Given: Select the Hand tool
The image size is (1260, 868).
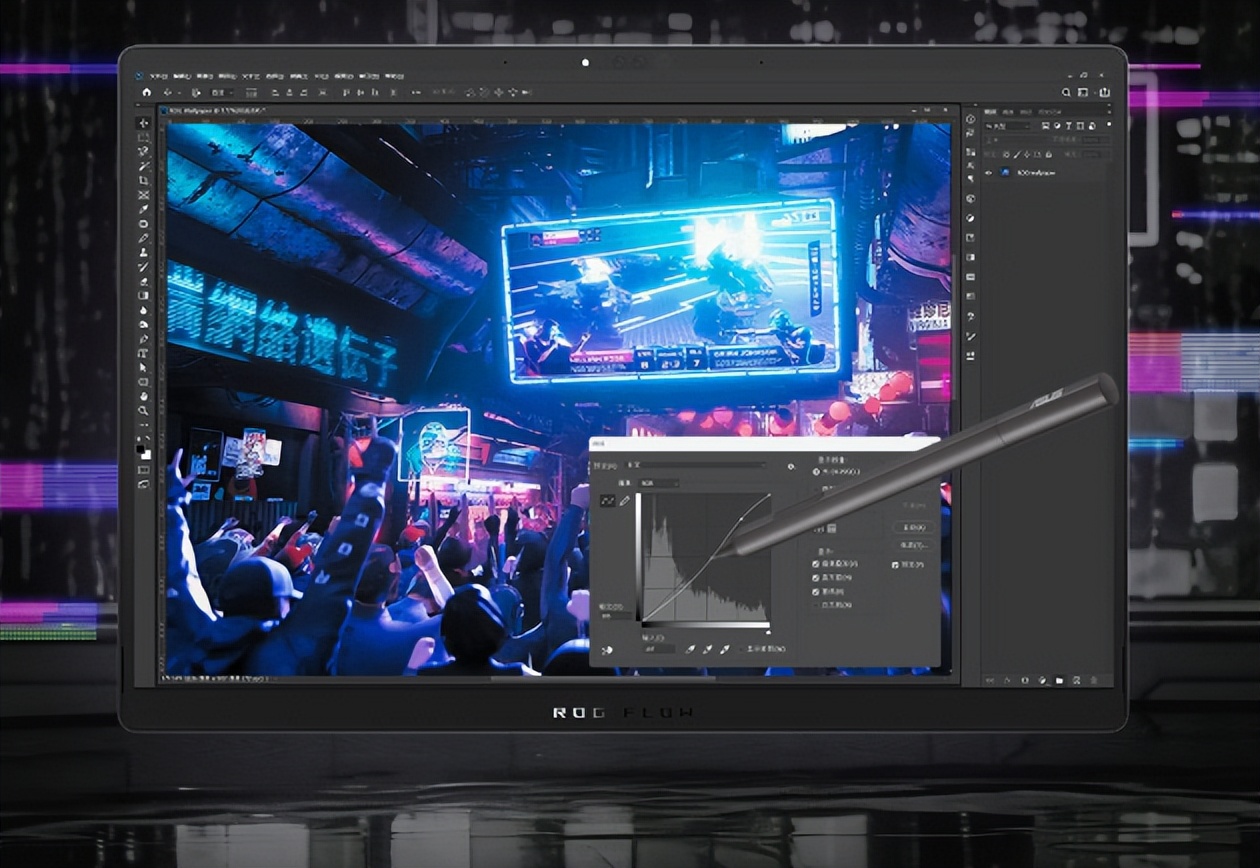Looking at the screenshot, I should (x=144, y=396).
